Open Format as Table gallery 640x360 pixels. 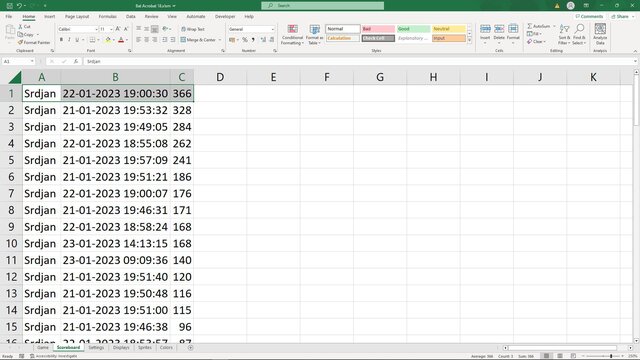(314, 35)
